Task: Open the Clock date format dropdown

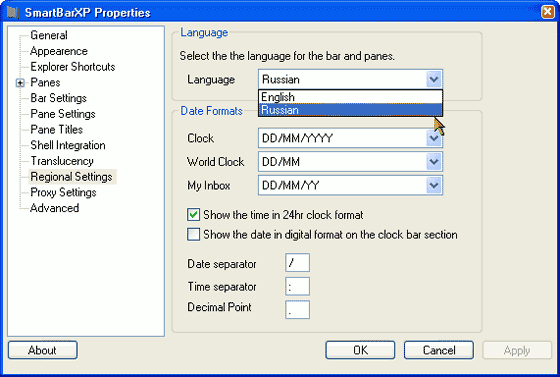Action: coord(434,138)
